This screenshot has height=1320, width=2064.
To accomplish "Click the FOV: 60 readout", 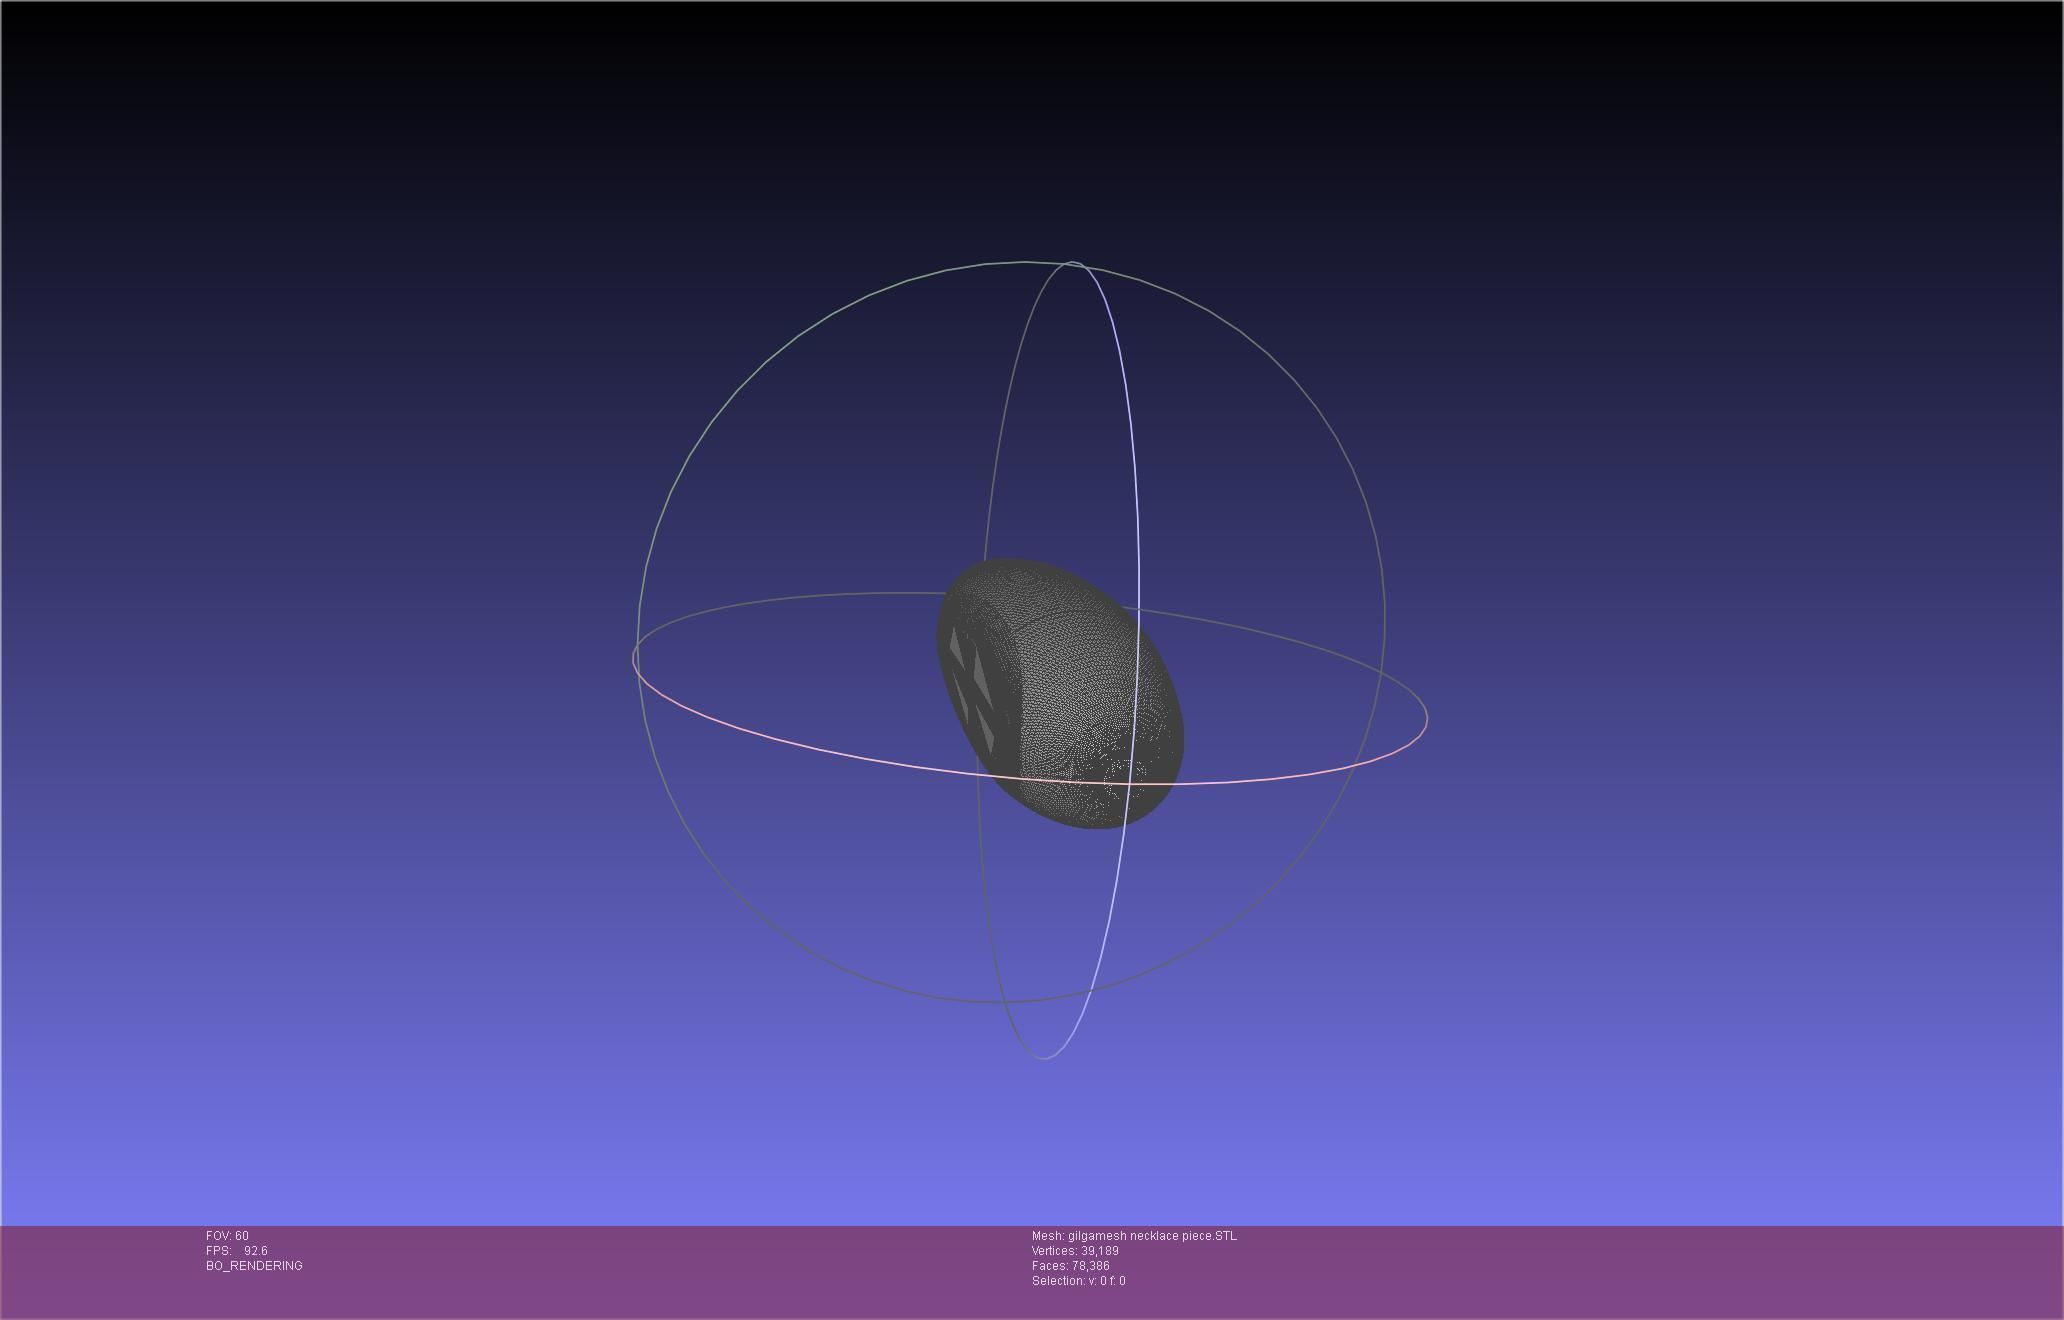I will click(227, 1236).
